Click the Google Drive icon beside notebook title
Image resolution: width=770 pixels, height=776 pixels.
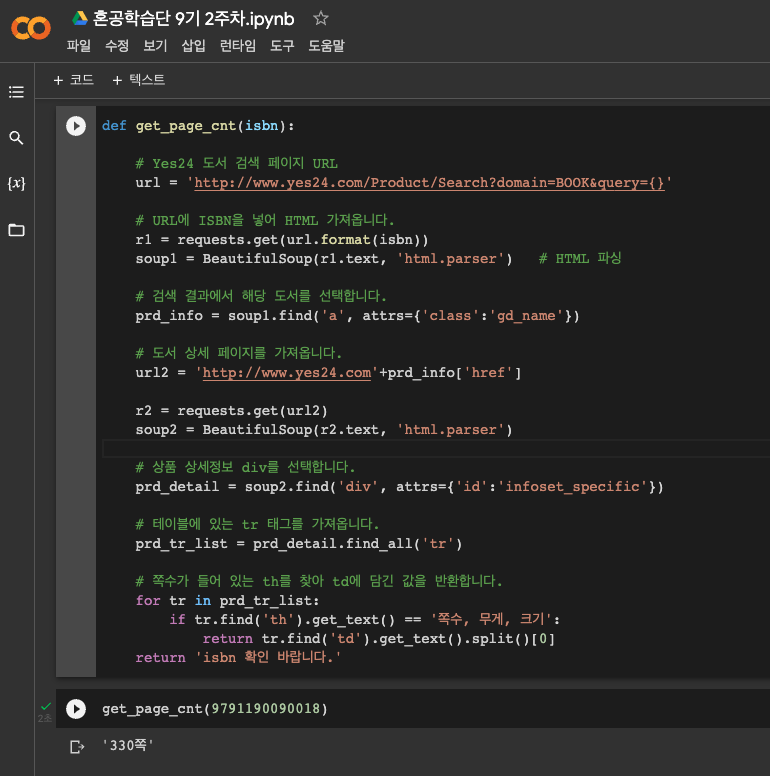[80, 19]
